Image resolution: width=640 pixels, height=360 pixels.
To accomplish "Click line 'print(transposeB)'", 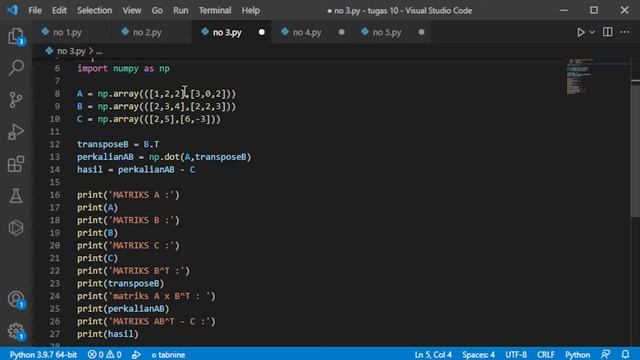I will pos(120,283).
